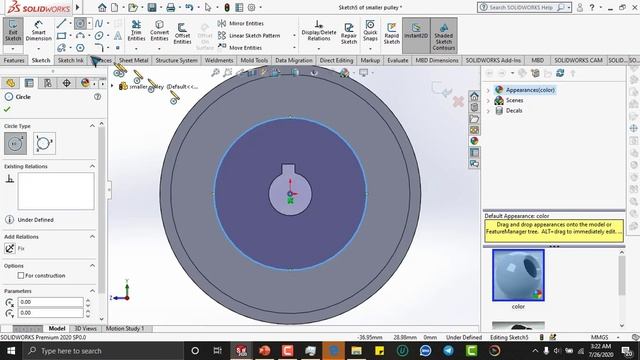Enable For construction checkbox

coord(21,276)
